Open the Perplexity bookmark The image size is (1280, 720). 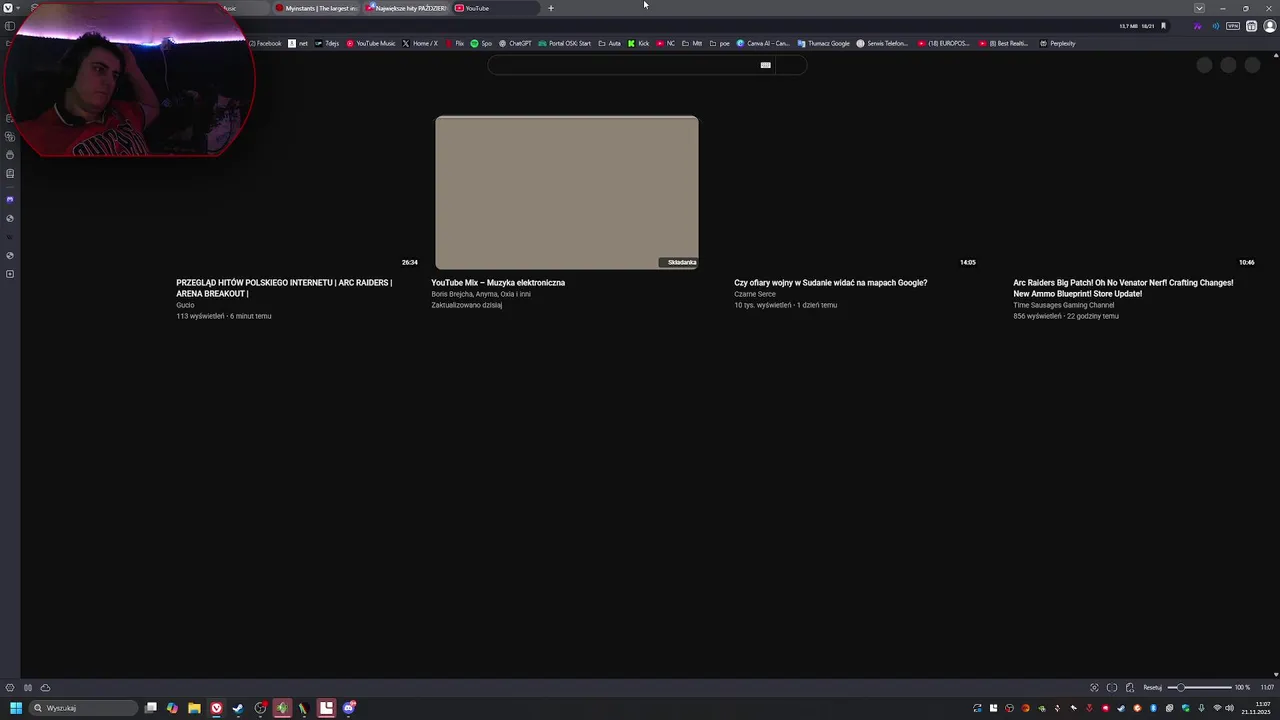(x=1058, y=43)
